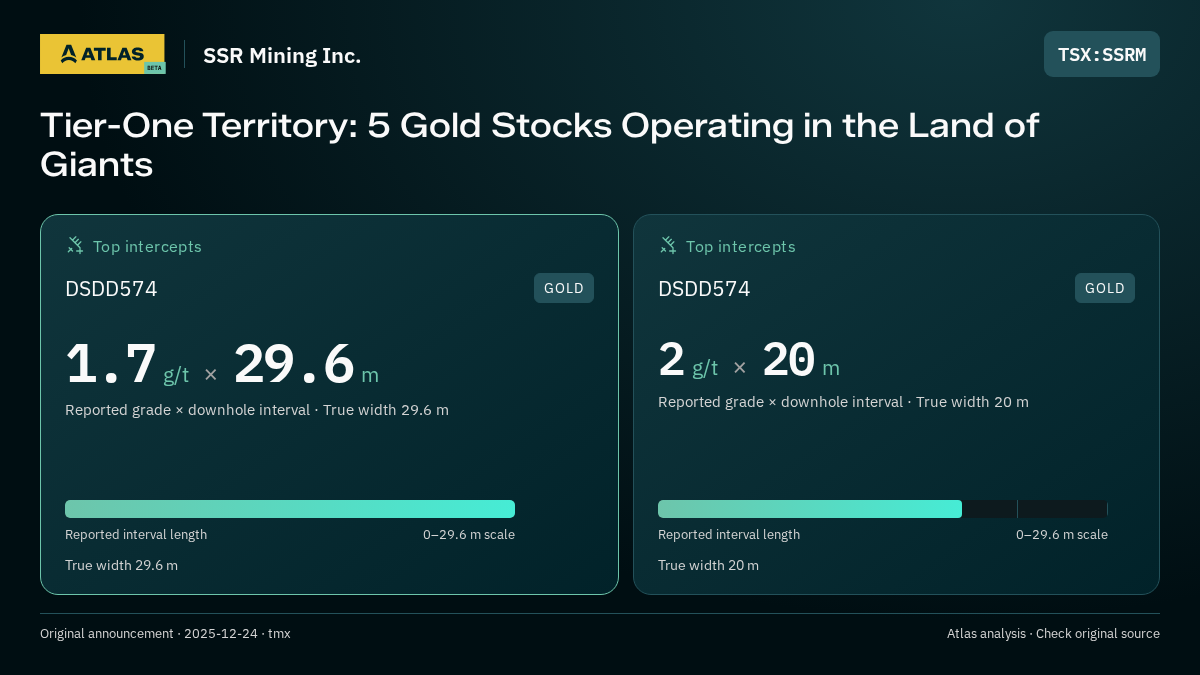Image resolution: width=1200 pixels, height=675 pixels.
Task: Click the full interval bar in the 1.7 g/t card
Action: pyautogui.click(x=290, y=509)
